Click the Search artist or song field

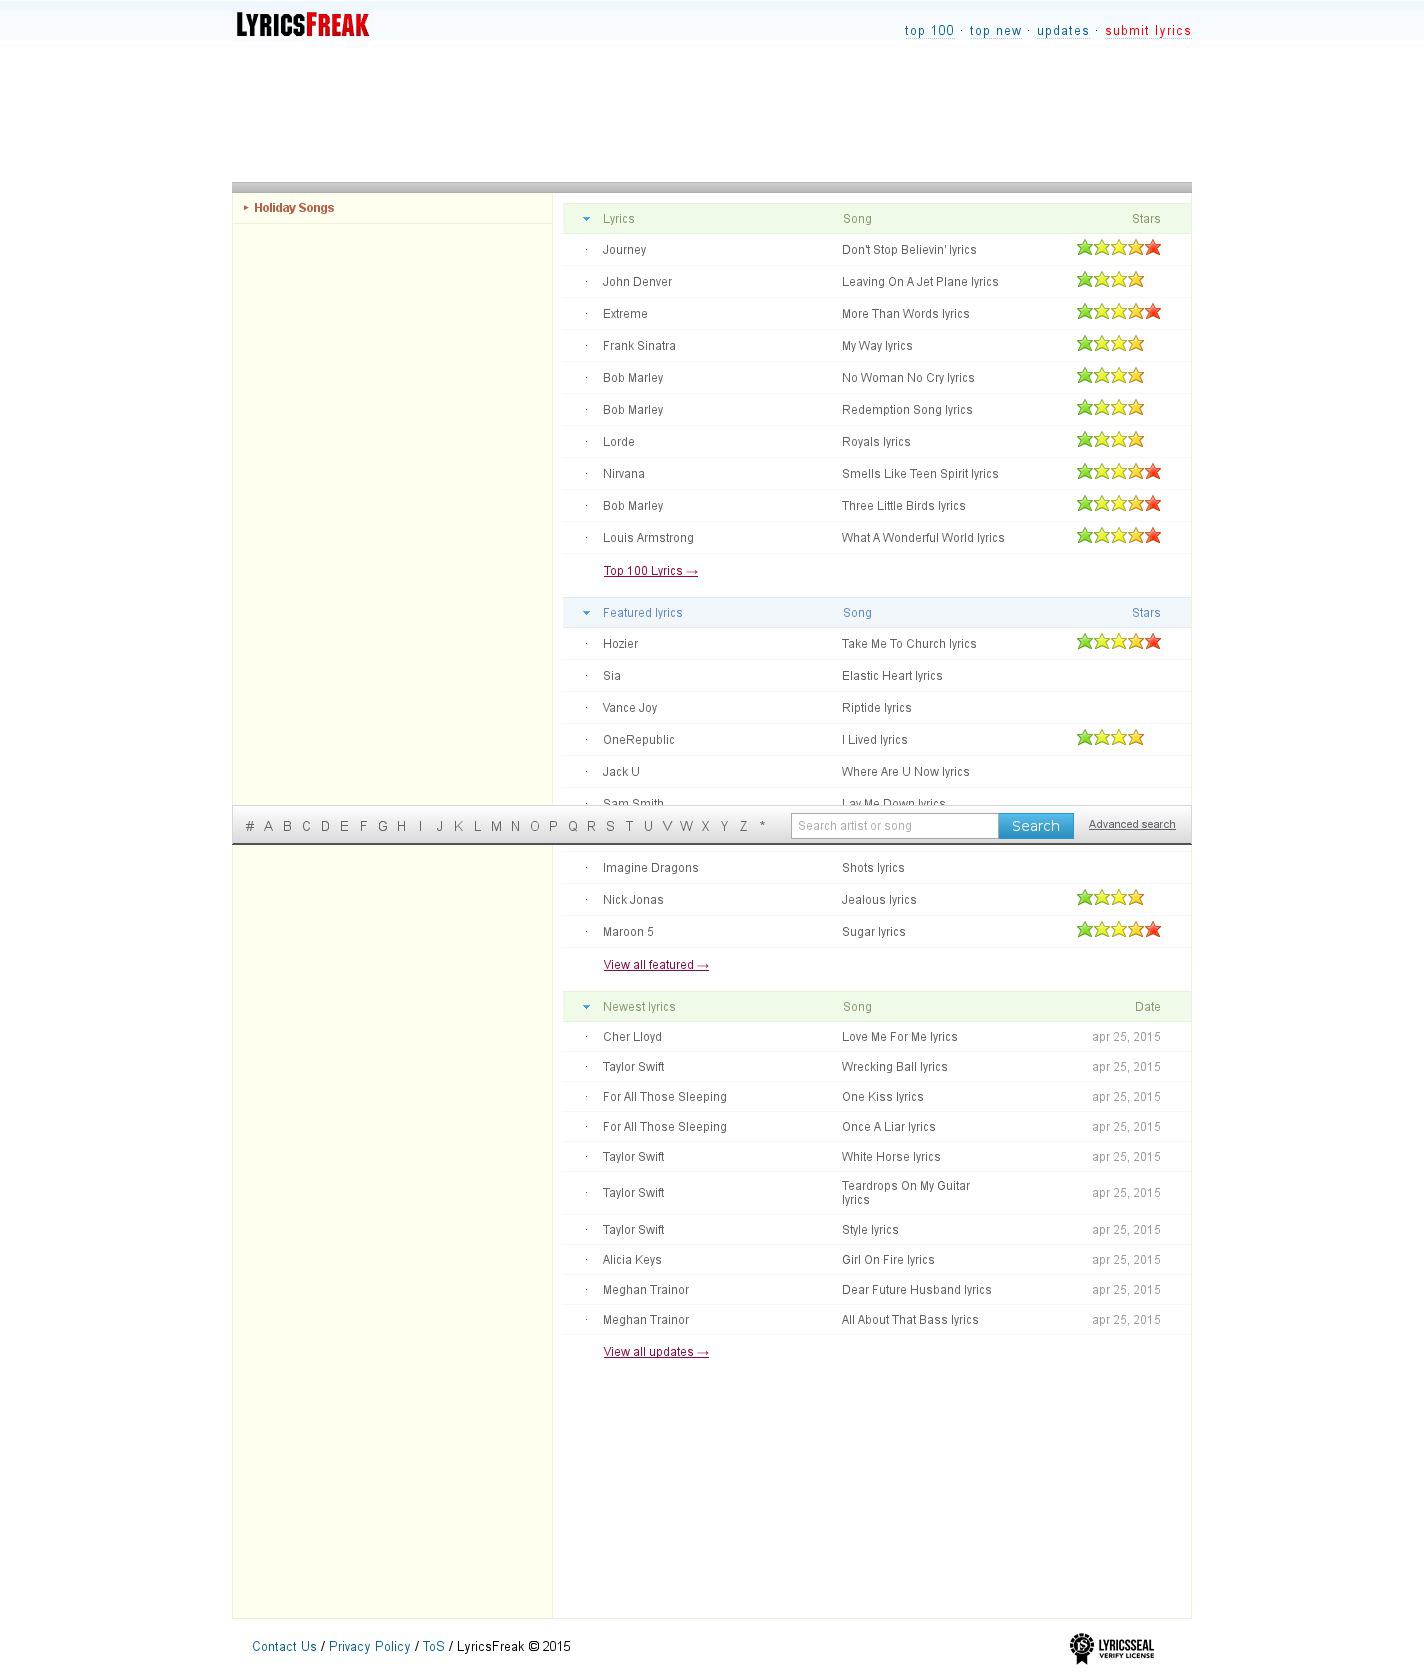pyautogui.click(x=894, y=826)
